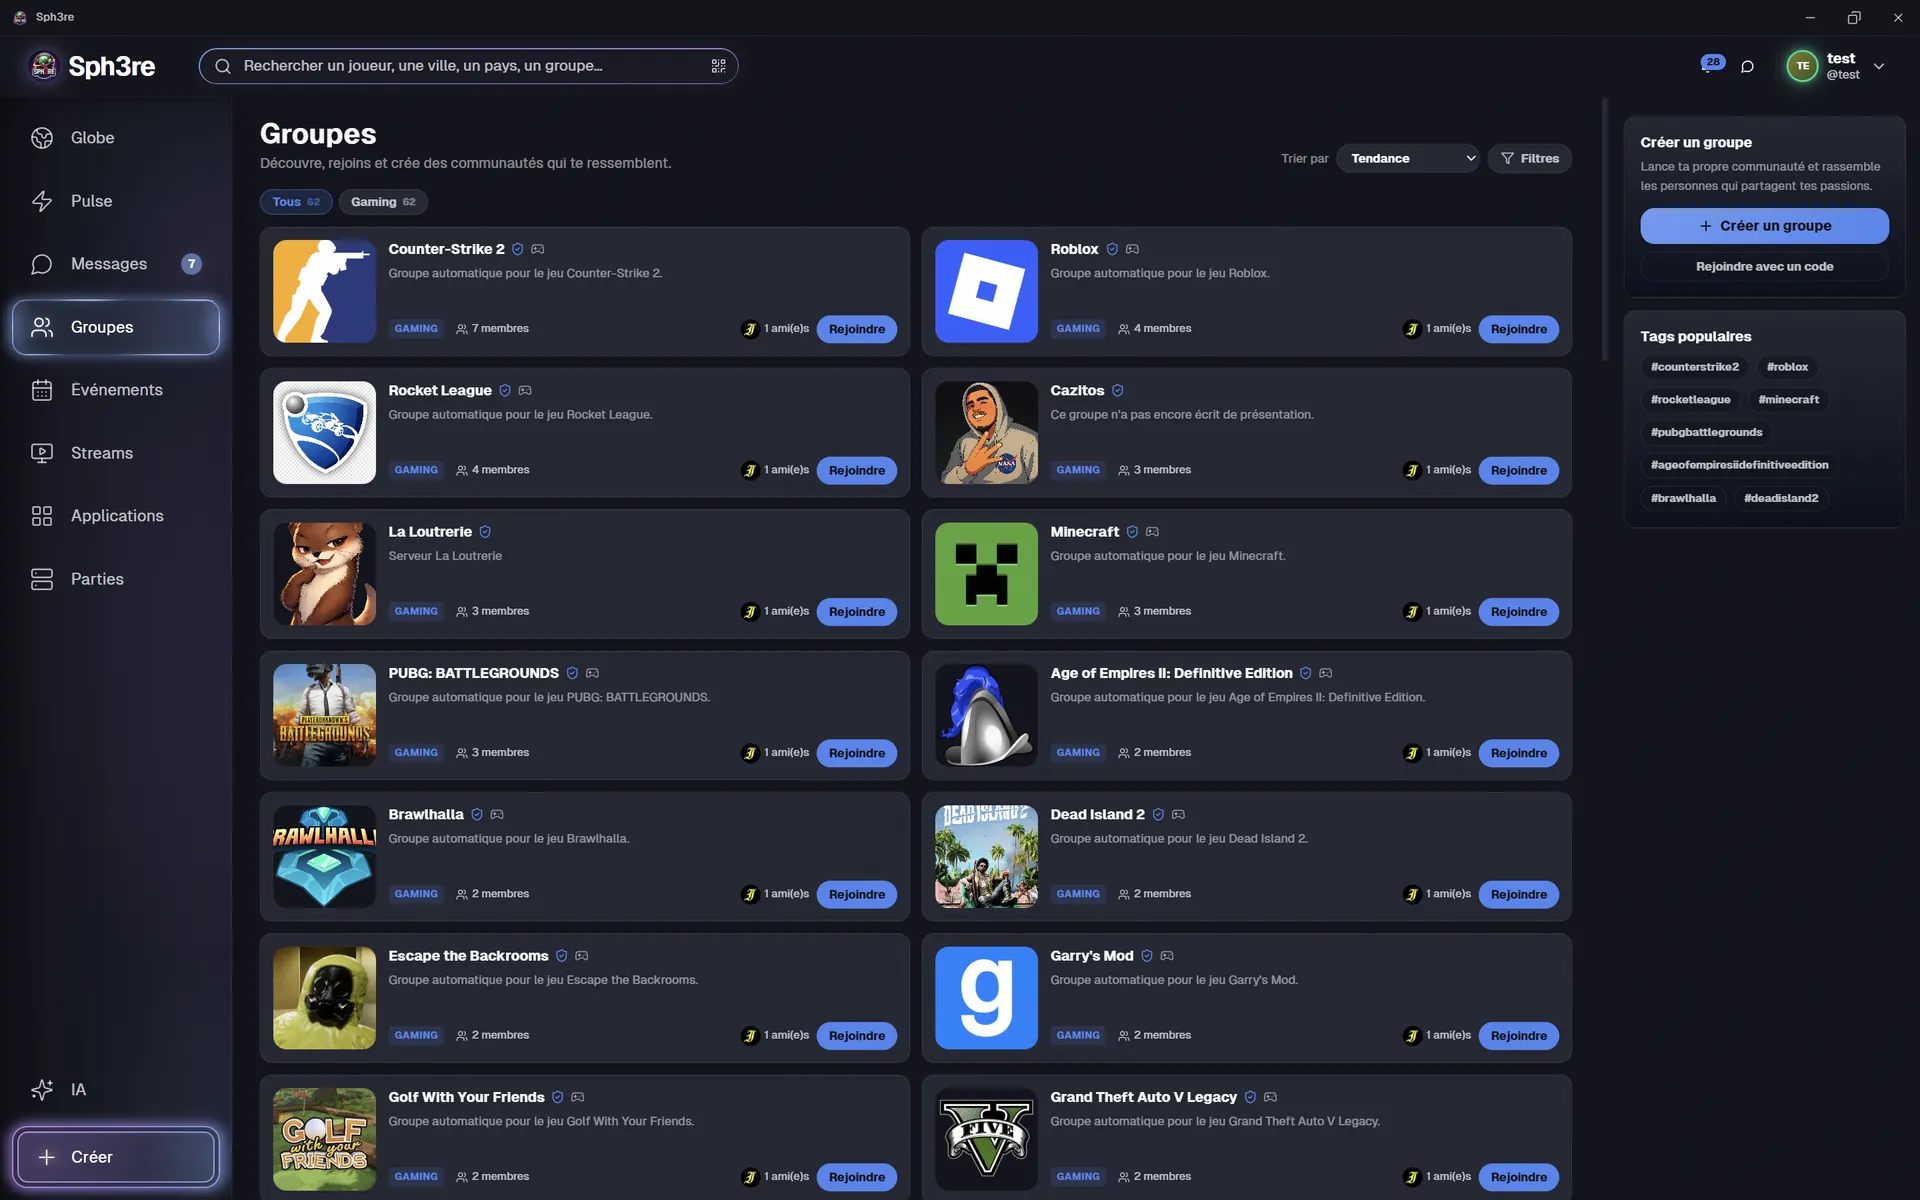Click the test user avatar
1920x1200 pixels.
(1802, 66)
